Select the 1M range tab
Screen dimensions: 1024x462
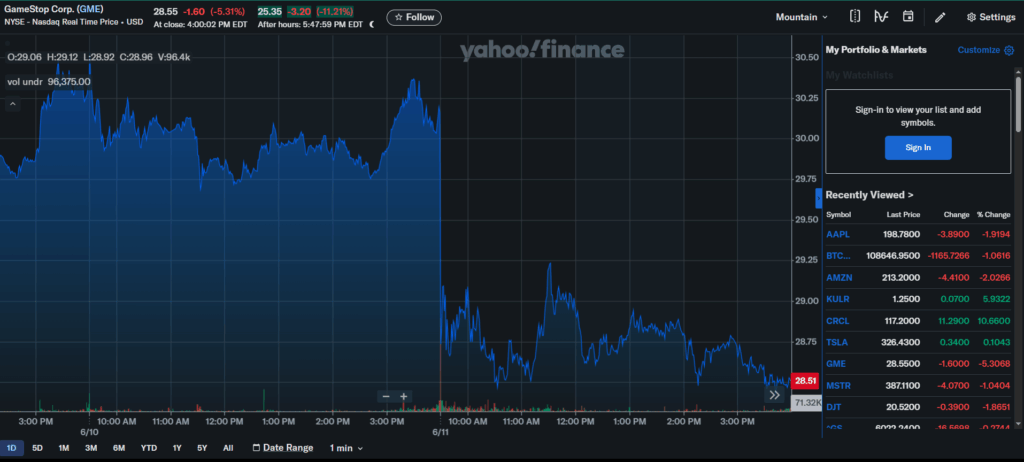pyautogui.click(x=63, y=448)
